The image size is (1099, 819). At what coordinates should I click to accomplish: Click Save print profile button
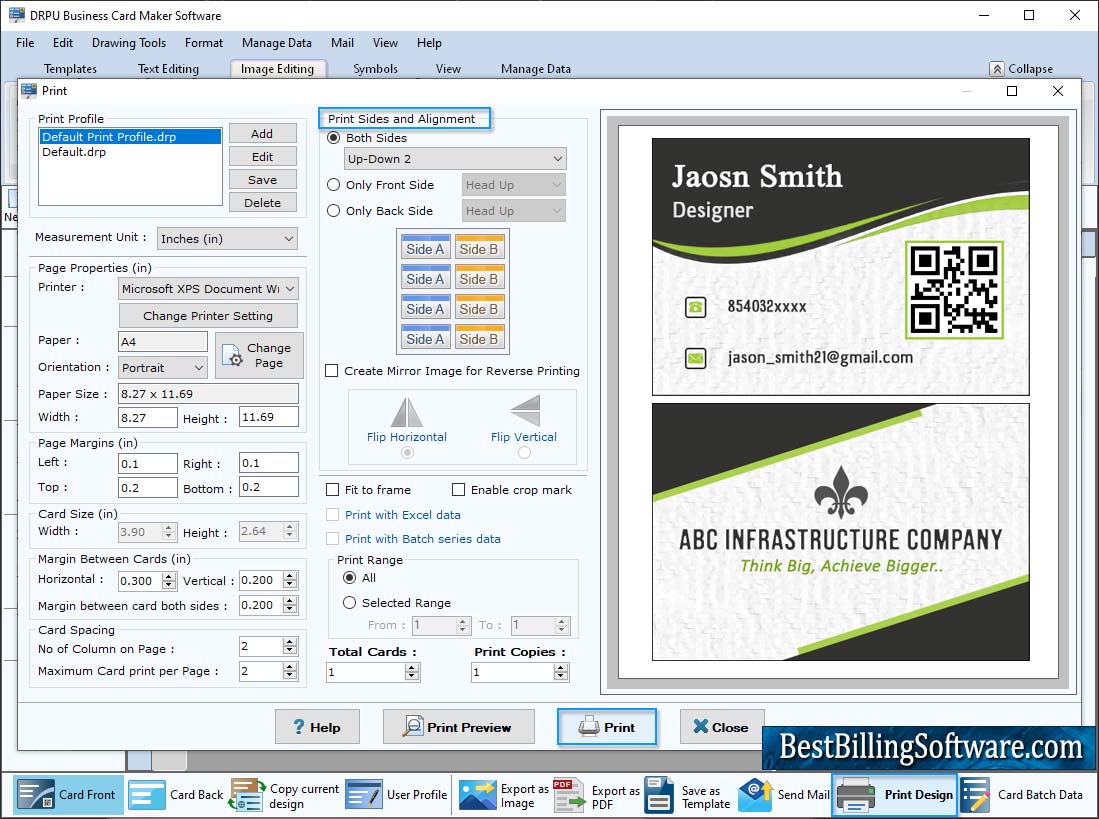[262, 180]
